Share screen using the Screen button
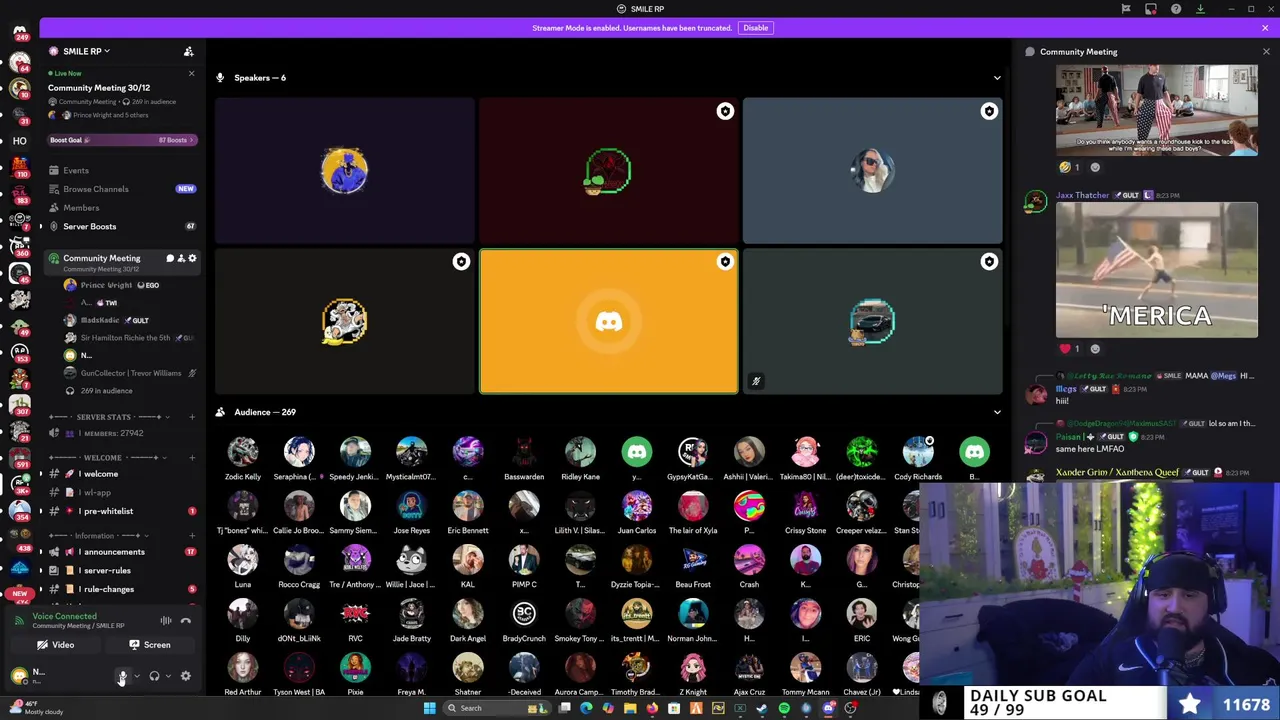 150,645
